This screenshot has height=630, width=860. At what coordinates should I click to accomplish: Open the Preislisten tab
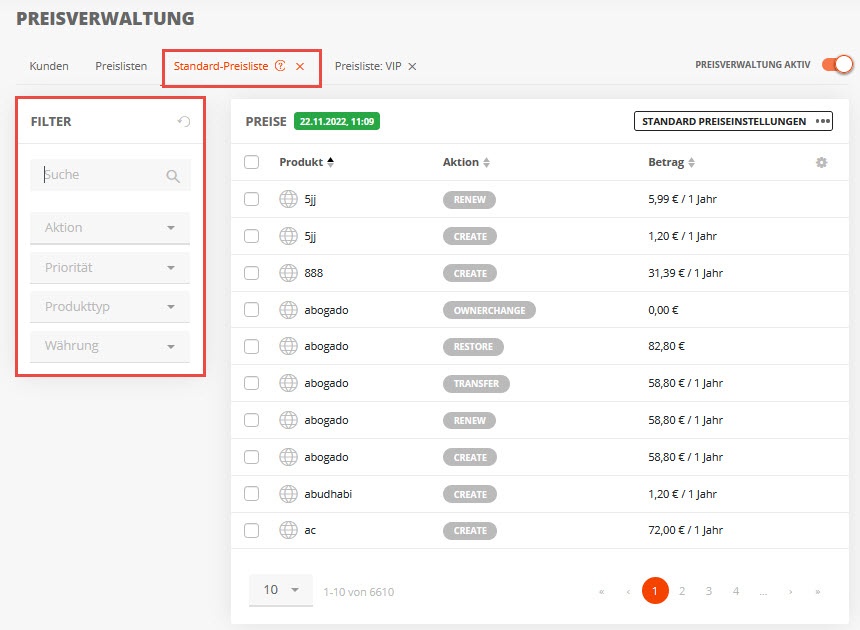[x=121, y=66]
